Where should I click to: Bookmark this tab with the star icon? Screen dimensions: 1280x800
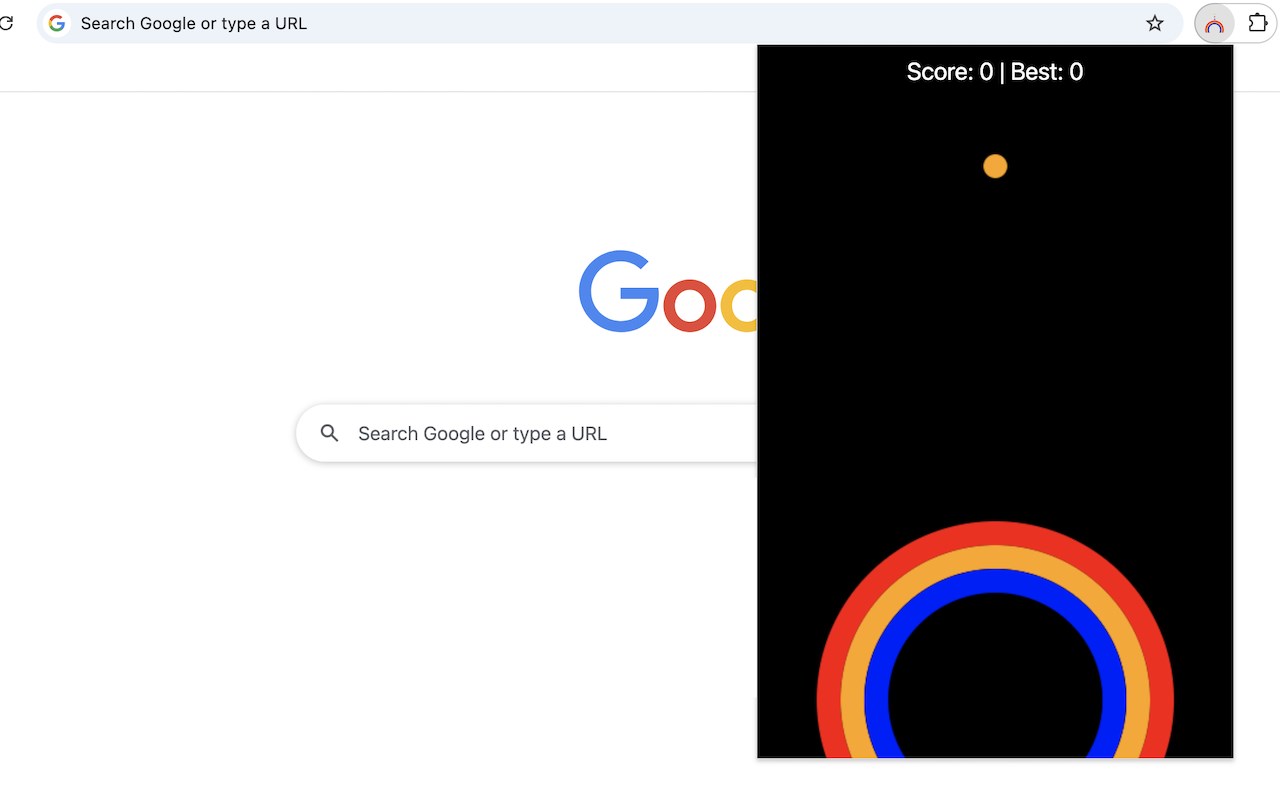(1155, 23)
